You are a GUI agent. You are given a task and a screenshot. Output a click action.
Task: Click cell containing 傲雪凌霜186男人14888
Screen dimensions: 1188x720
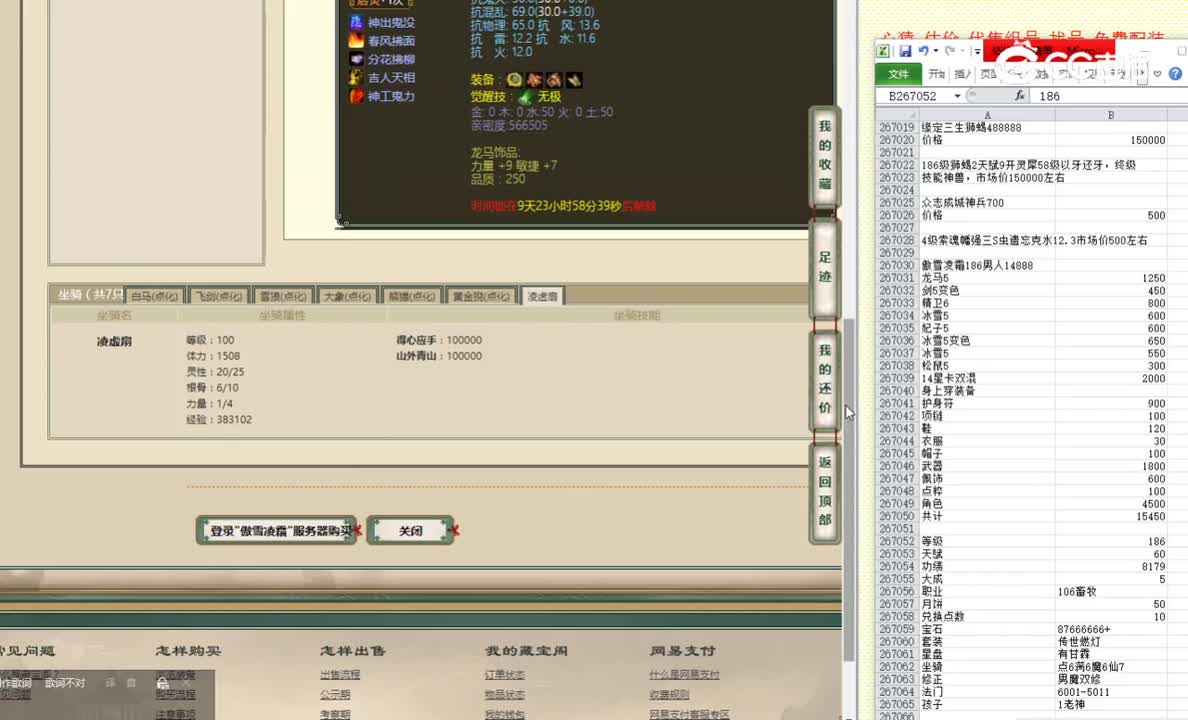pos(987,266)
